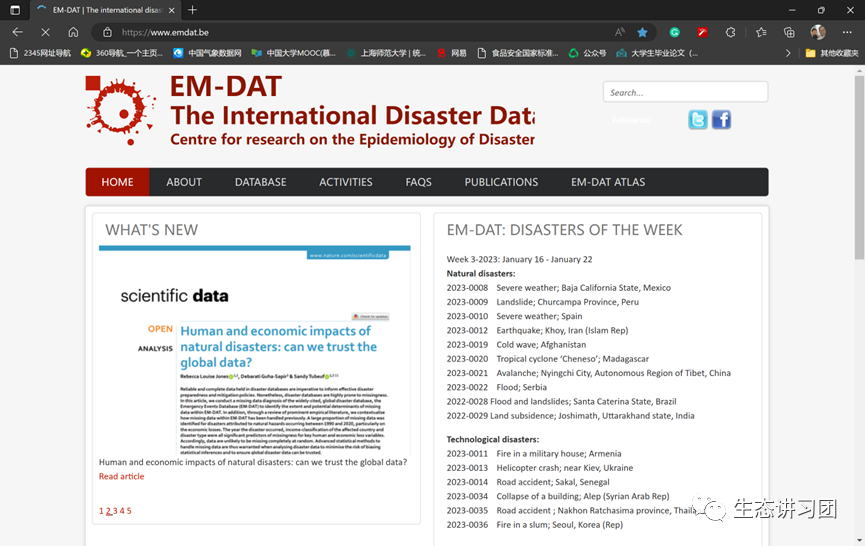This screenshot has width=865, height=546.
Task: Open the Collections icon
Action: click(x=789, y=33)
